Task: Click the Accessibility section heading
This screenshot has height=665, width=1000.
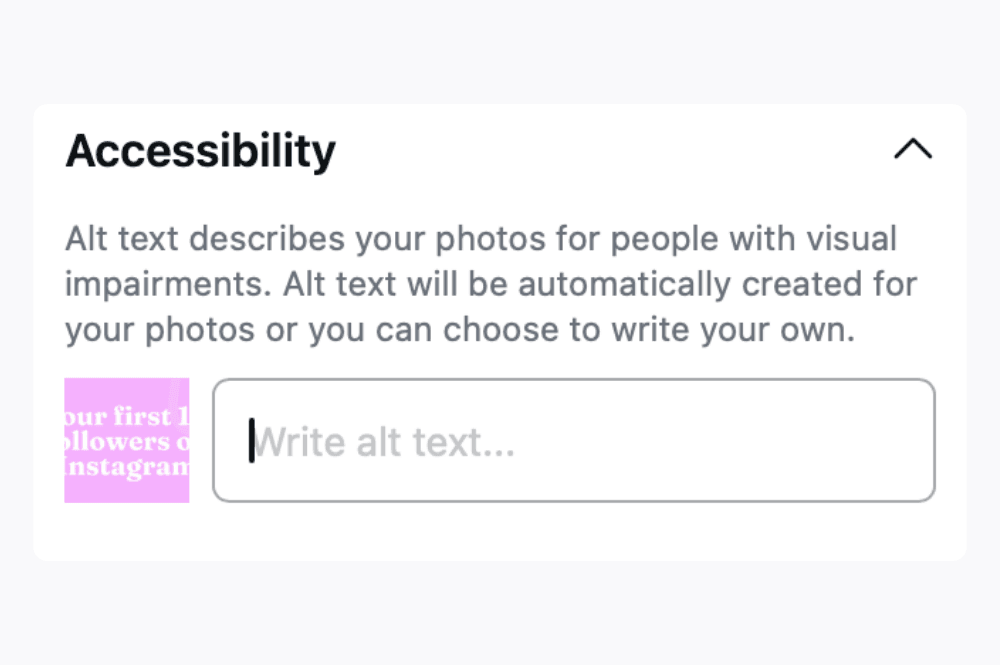Action: [x=200, y=151]
